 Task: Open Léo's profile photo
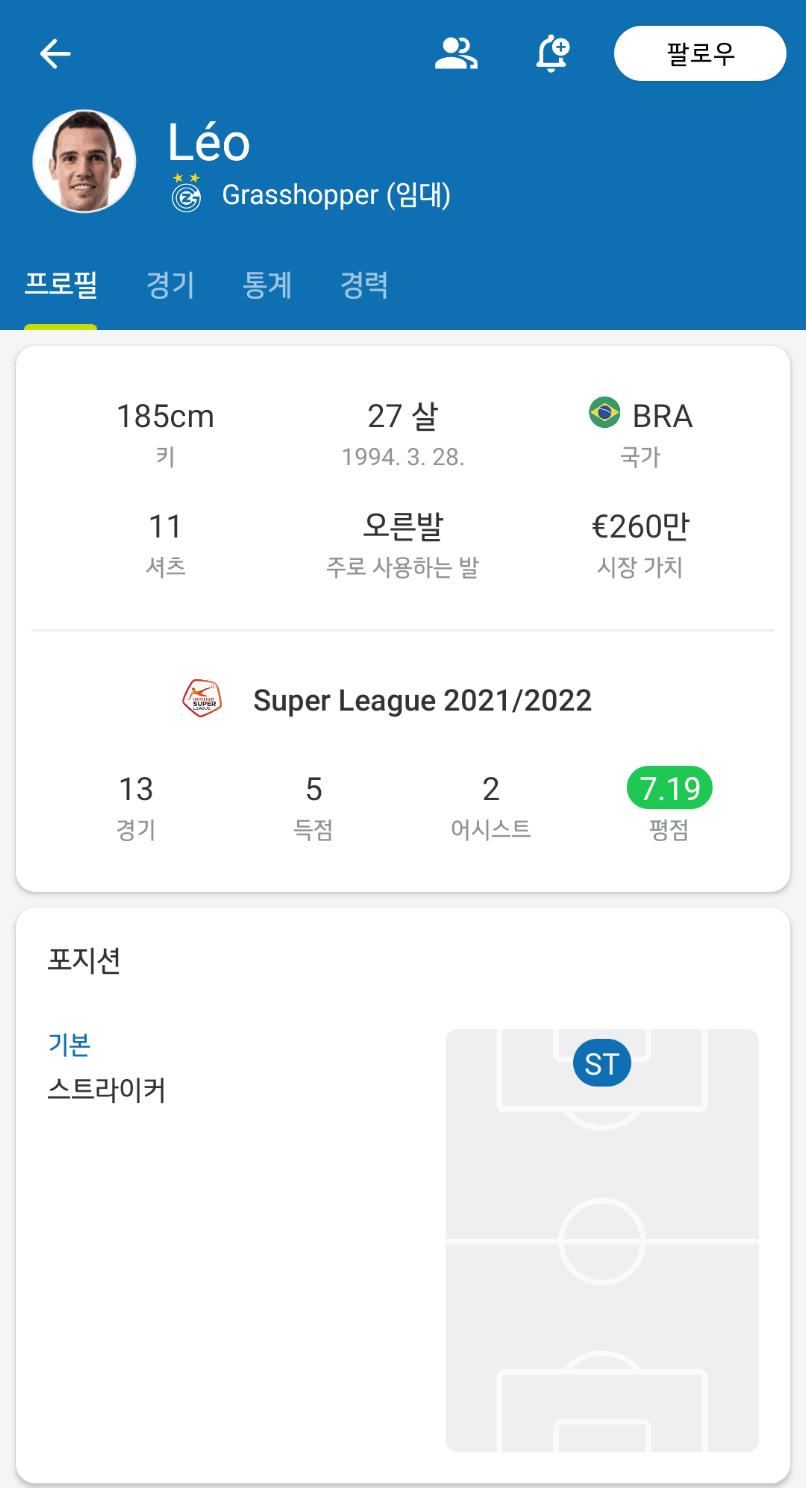(x=84, y=161)
